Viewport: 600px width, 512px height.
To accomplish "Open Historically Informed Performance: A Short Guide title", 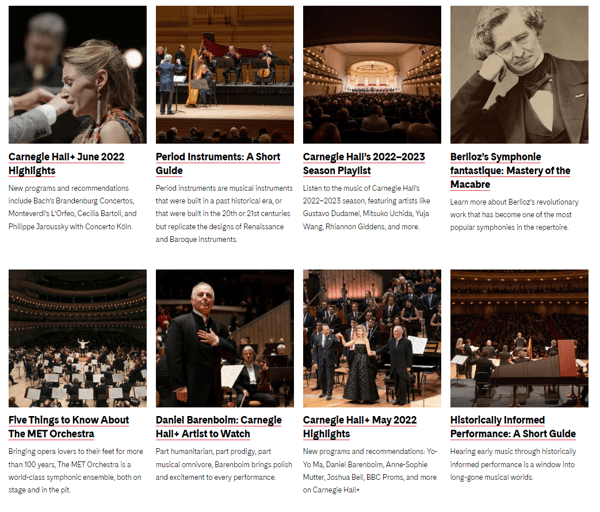I will (513, 427).
